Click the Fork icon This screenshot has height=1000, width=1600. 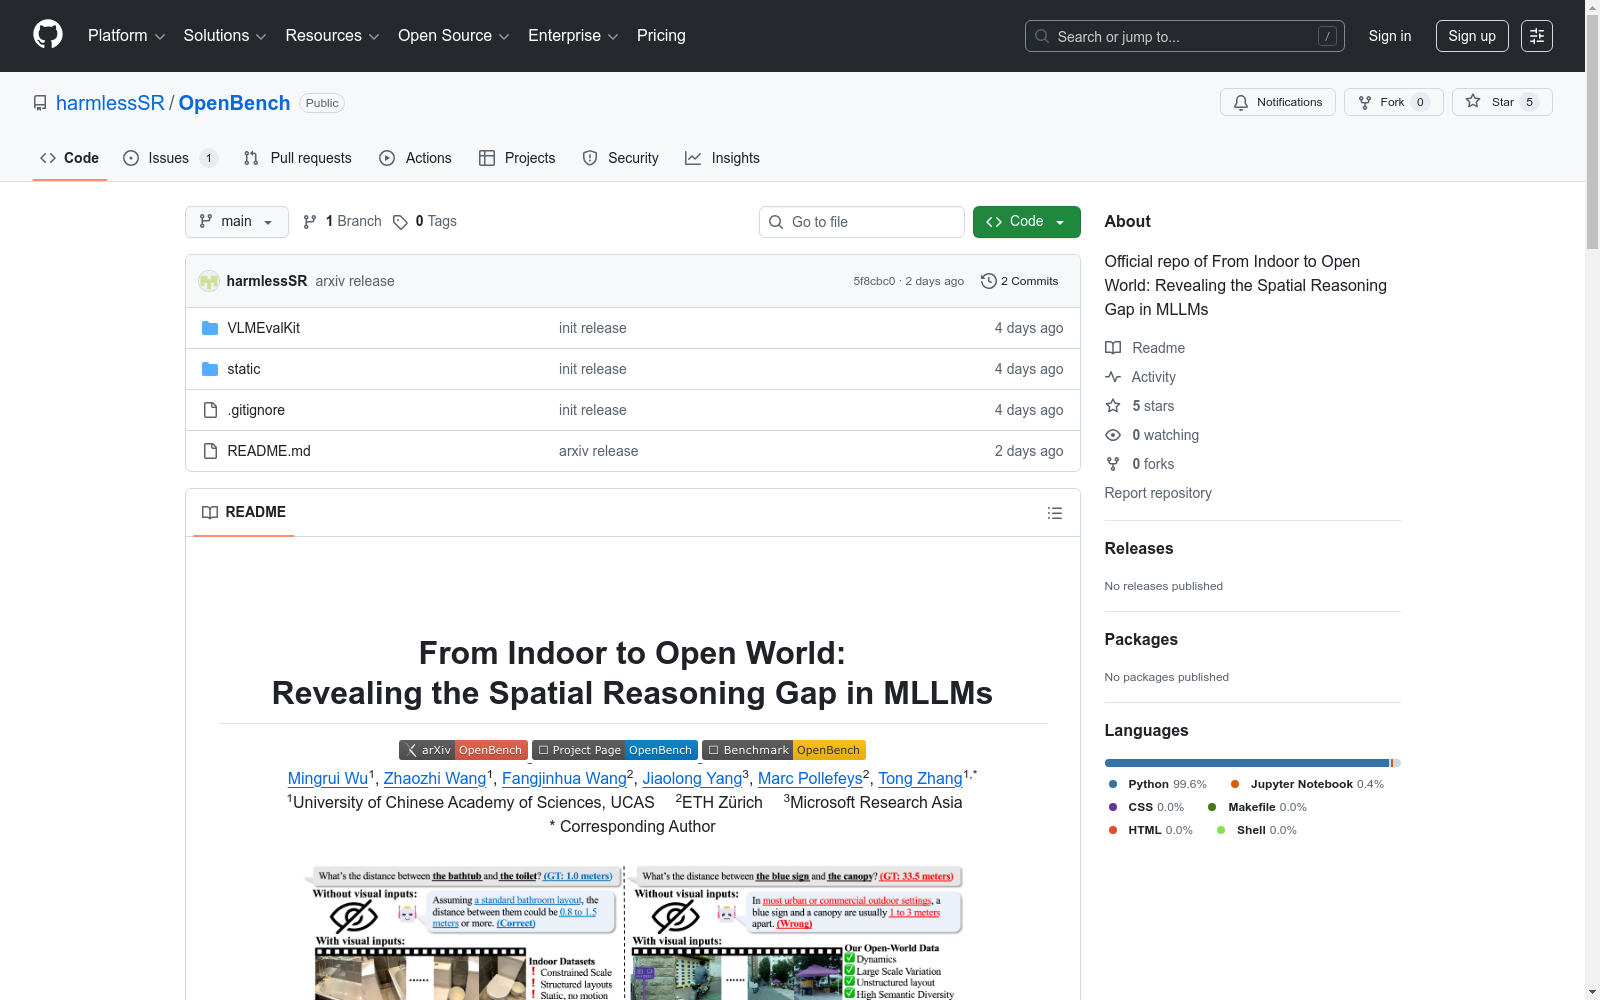point(1365,102)
